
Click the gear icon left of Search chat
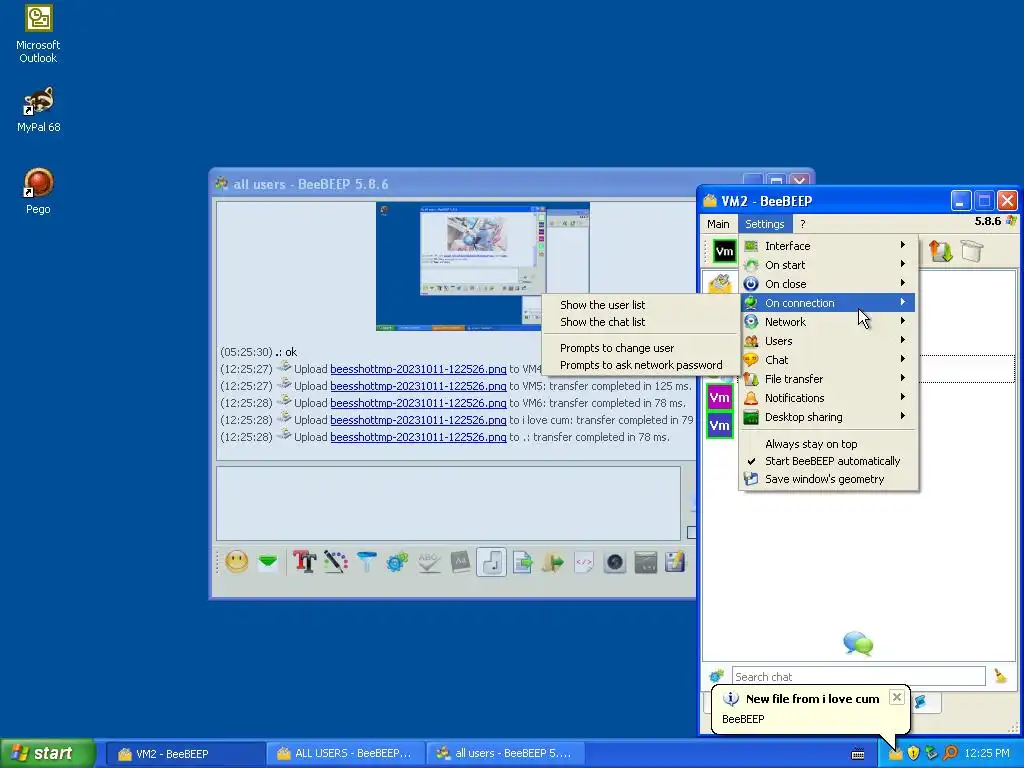pyautogui.click(x=716, y=677)
